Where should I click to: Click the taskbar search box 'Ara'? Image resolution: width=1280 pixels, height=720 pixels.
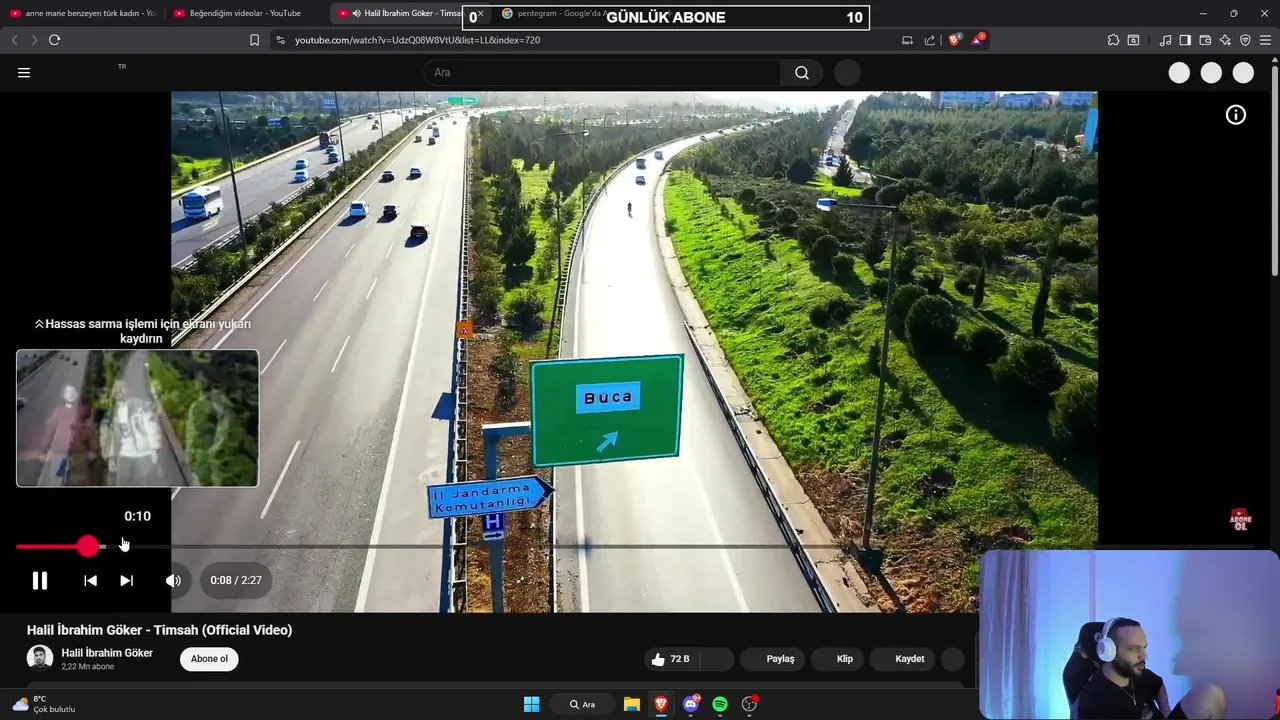click(x=583, y=704)
